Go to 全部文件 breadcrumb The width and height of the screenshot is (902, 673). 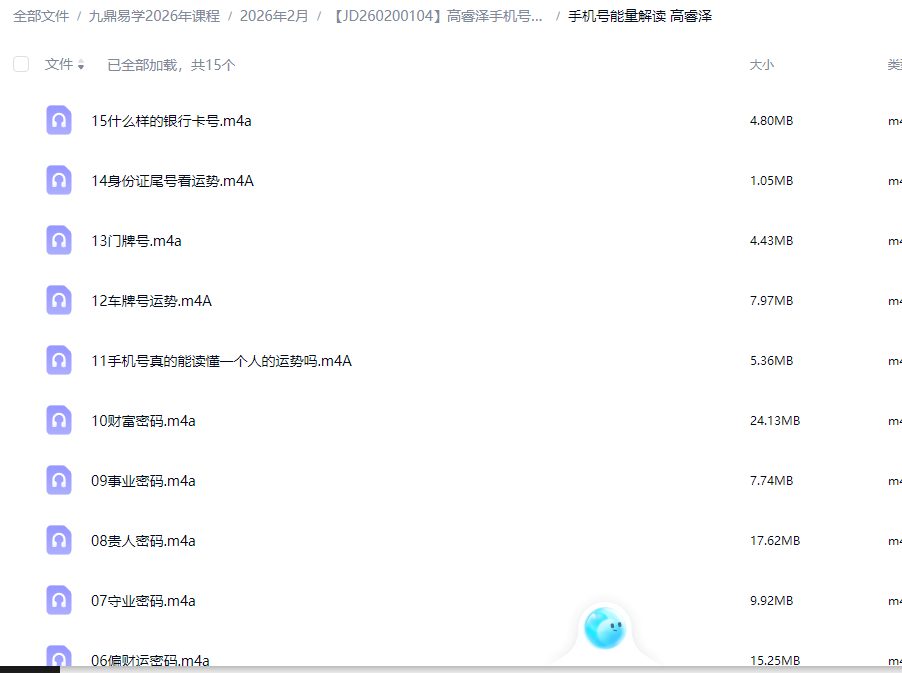(x=41, y=16)
